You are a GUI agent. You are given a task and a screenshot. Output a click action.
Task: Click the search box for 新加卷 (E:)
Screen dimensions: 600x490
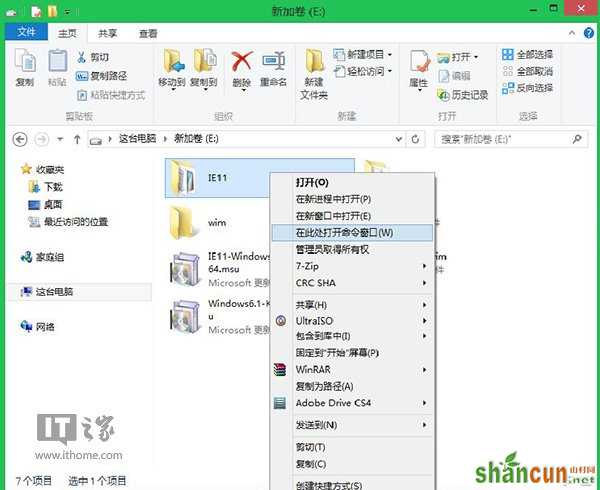511,139
